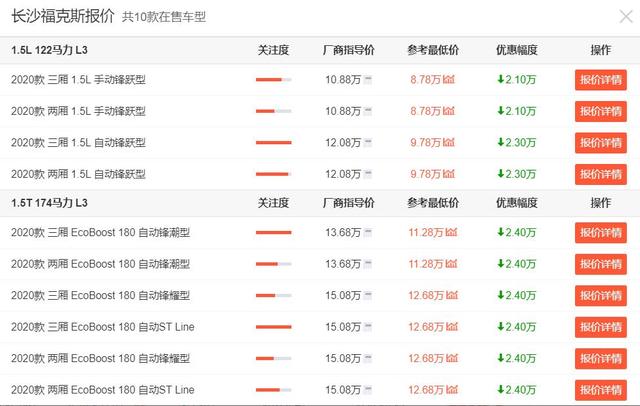Viewport: 640px width, 406px height.
Task: Show price trend chart for 两厢 EcoBoost 180 自动锋潮型
Action: point(451,264)
